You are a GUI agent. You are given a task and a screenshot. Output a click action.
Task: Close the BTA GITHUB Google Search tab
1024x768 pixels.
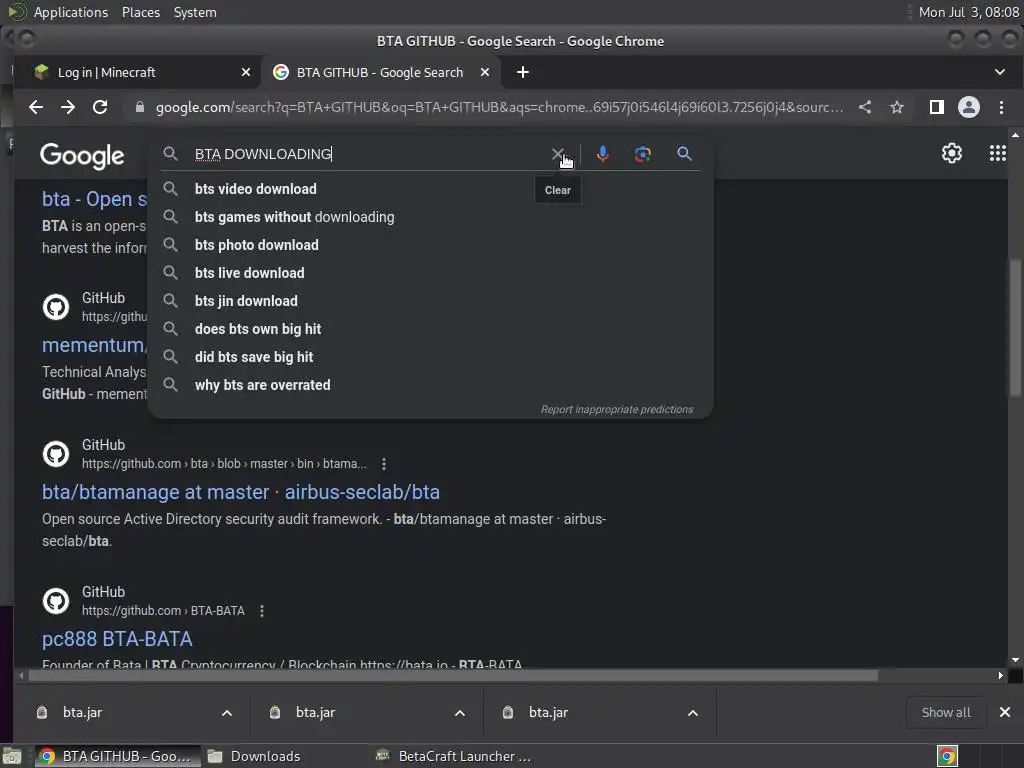click(x=485, y=72)
